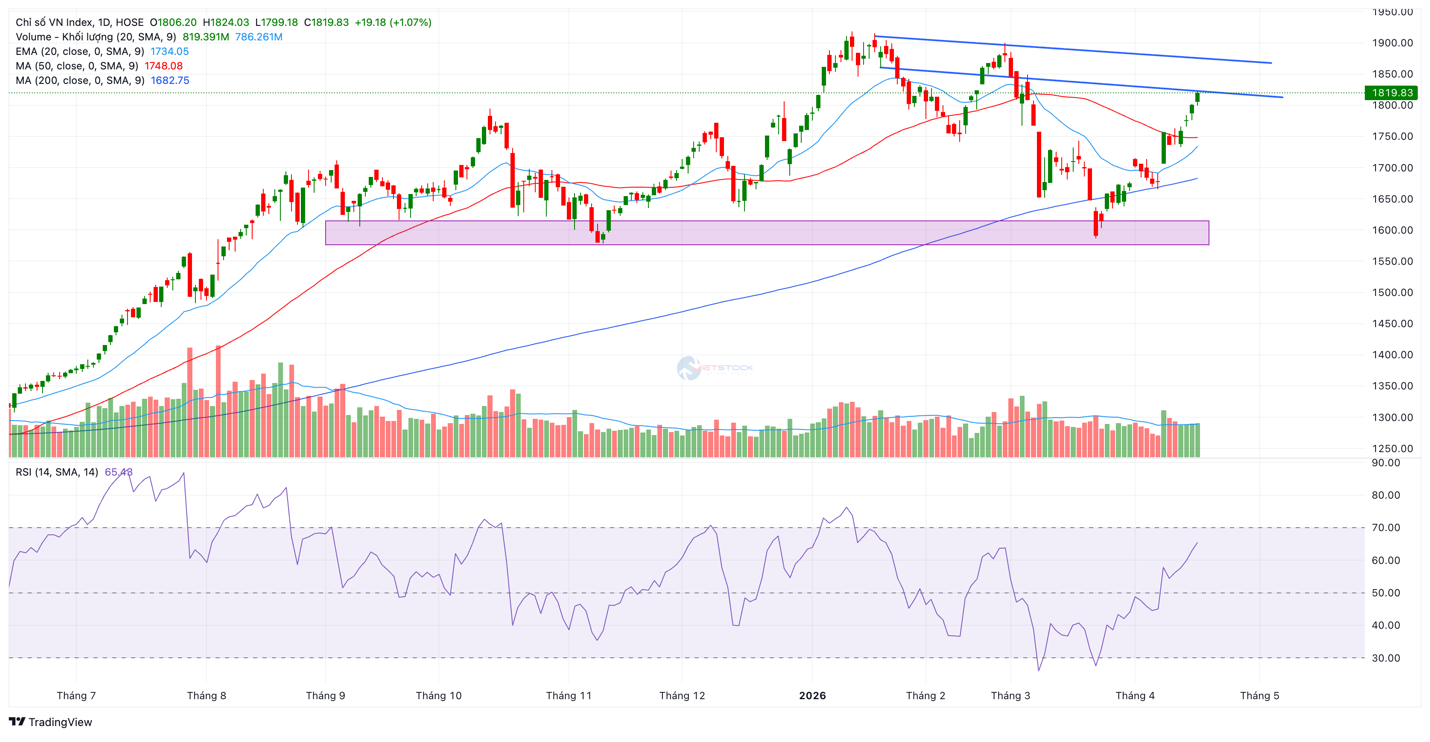Select the Tháng 12 axis label
1430x742 pixels.
pos(681,694)
